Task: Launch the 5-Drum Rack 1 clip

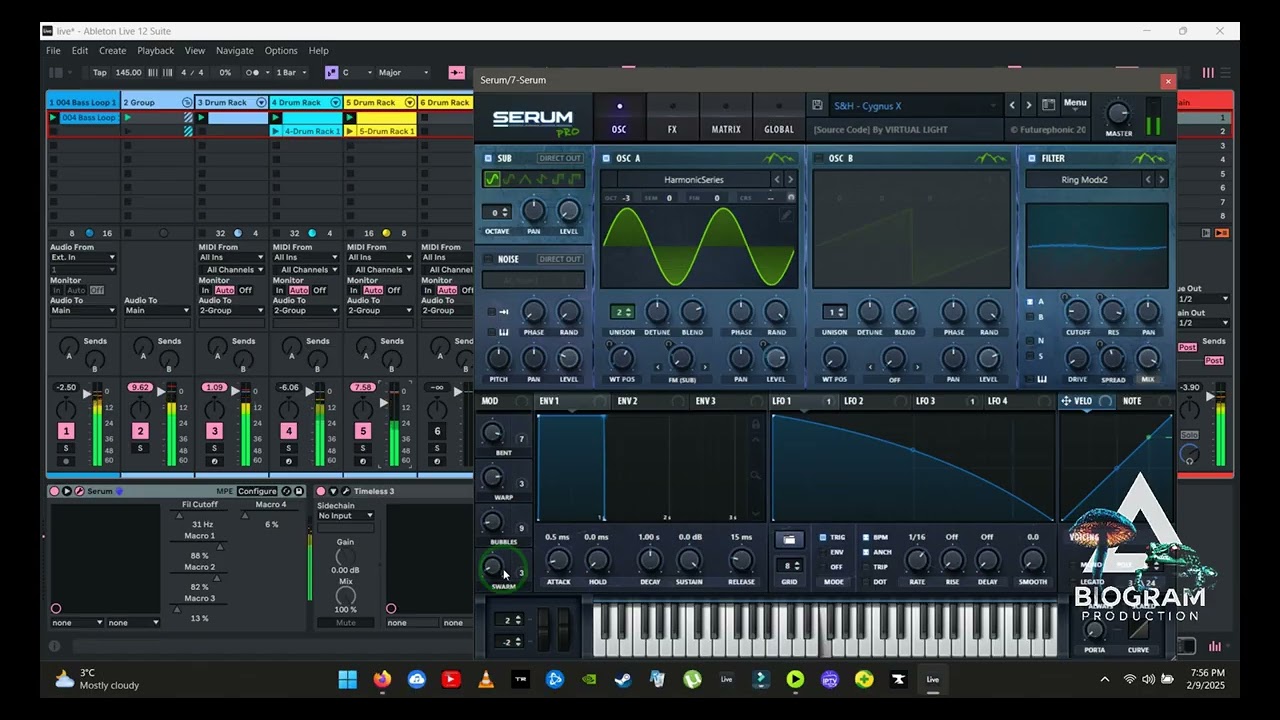Action: pyautogui.click(x=351, y=131)
